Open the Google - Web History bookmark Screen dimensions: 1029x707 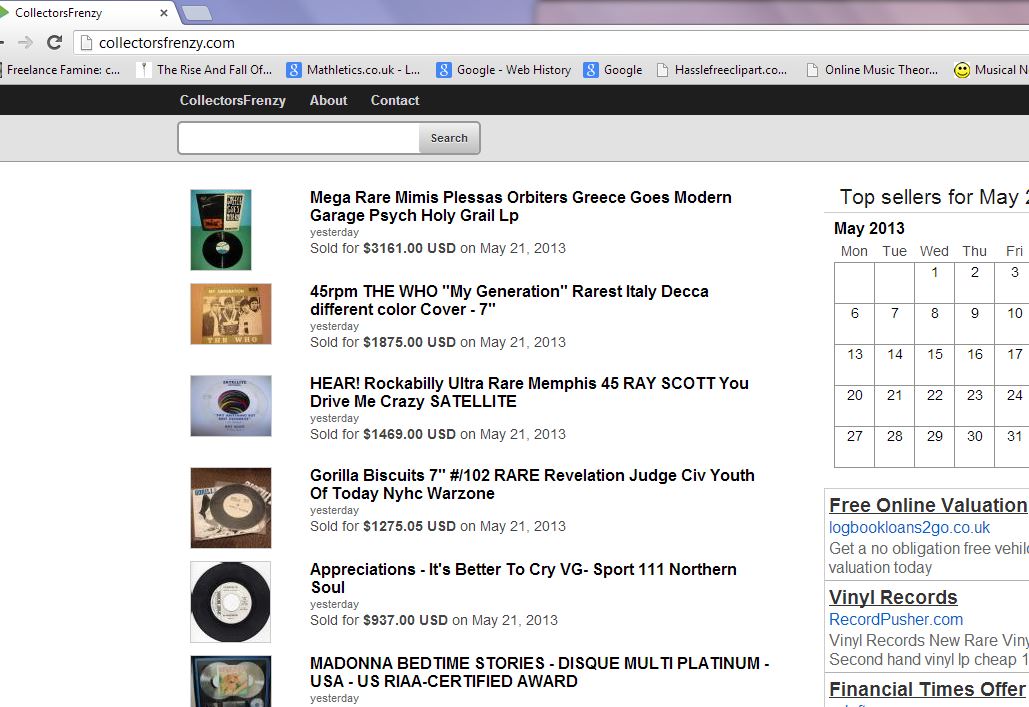click(x=503, y=70)
